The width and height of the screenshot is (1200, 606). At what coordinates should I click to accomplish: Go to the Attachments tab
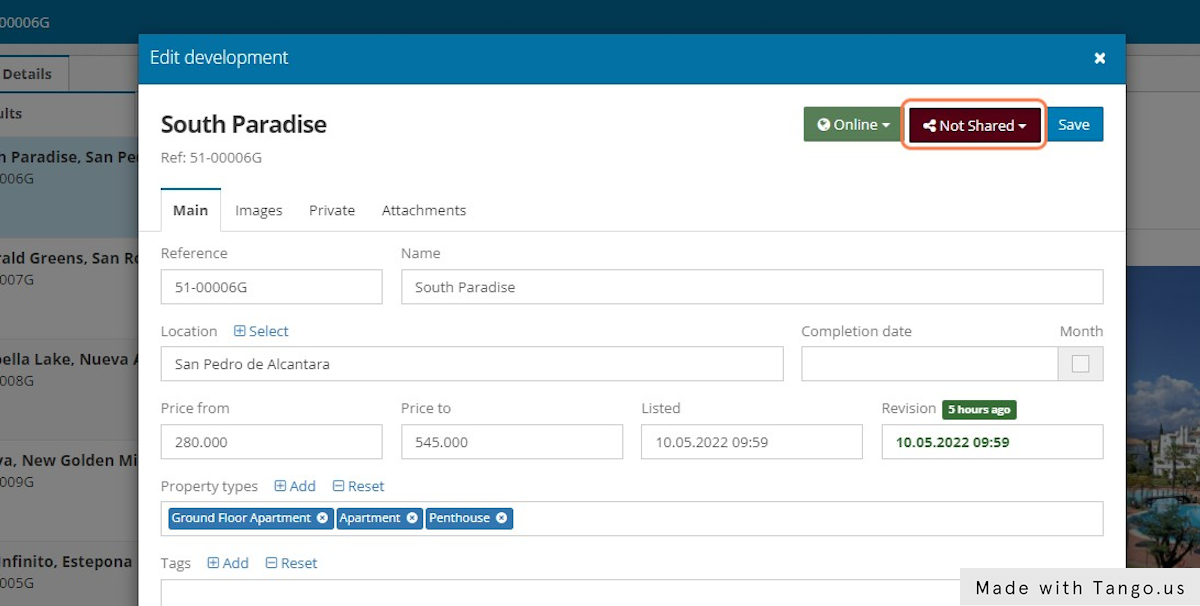(424, 210)
